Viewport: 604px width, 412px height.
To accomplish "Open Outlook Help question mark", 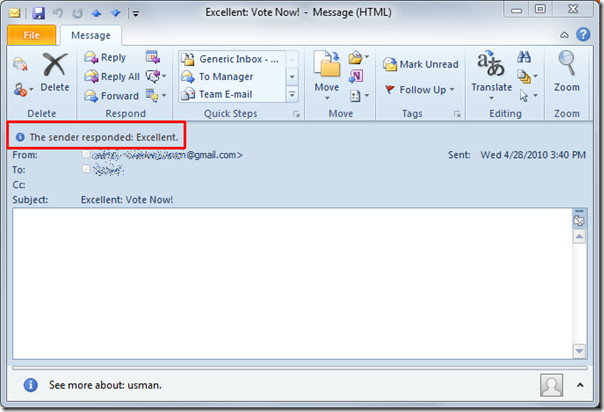I will pos(583,34).
